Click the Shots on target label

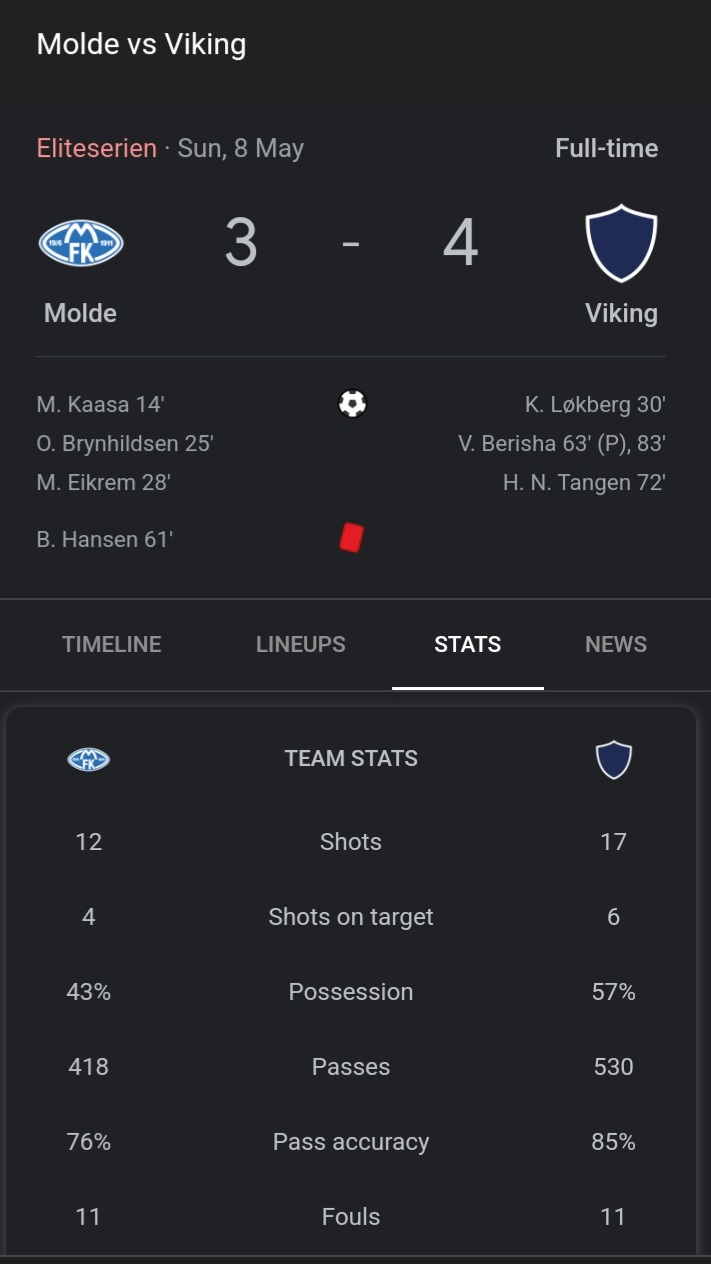(351, 917)
